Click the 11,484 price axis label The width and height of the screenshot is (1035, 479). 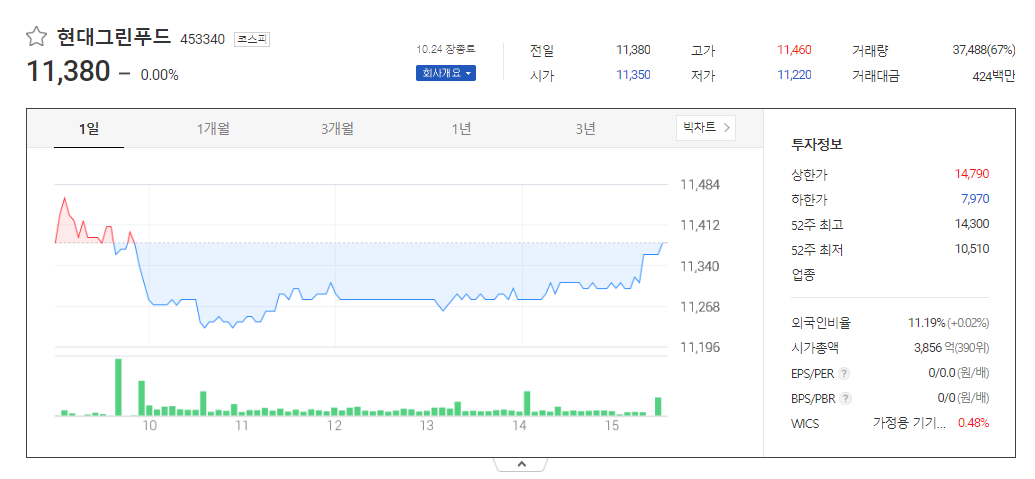coord(700,185)
